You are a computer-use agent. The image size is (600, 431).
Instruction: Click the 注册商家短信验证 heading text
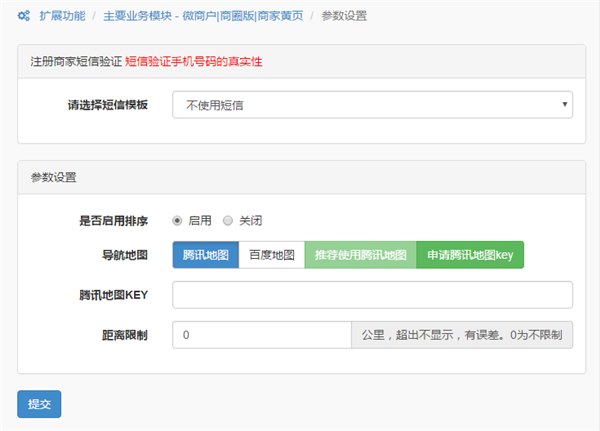[x=76, y=62]
